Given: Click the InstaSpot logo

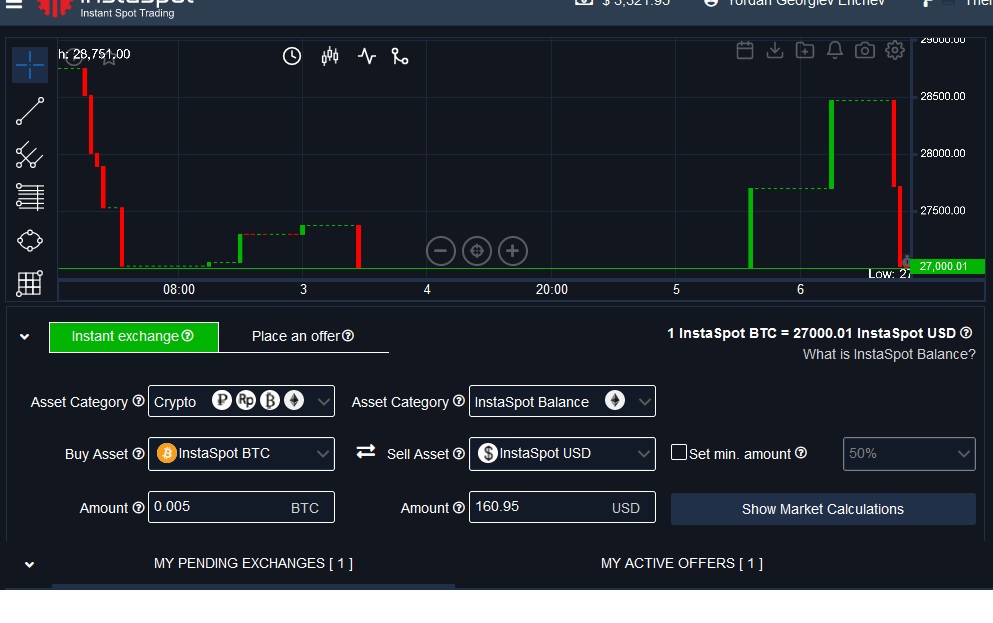Looking at the screenshot, I should tap(114, 8).
